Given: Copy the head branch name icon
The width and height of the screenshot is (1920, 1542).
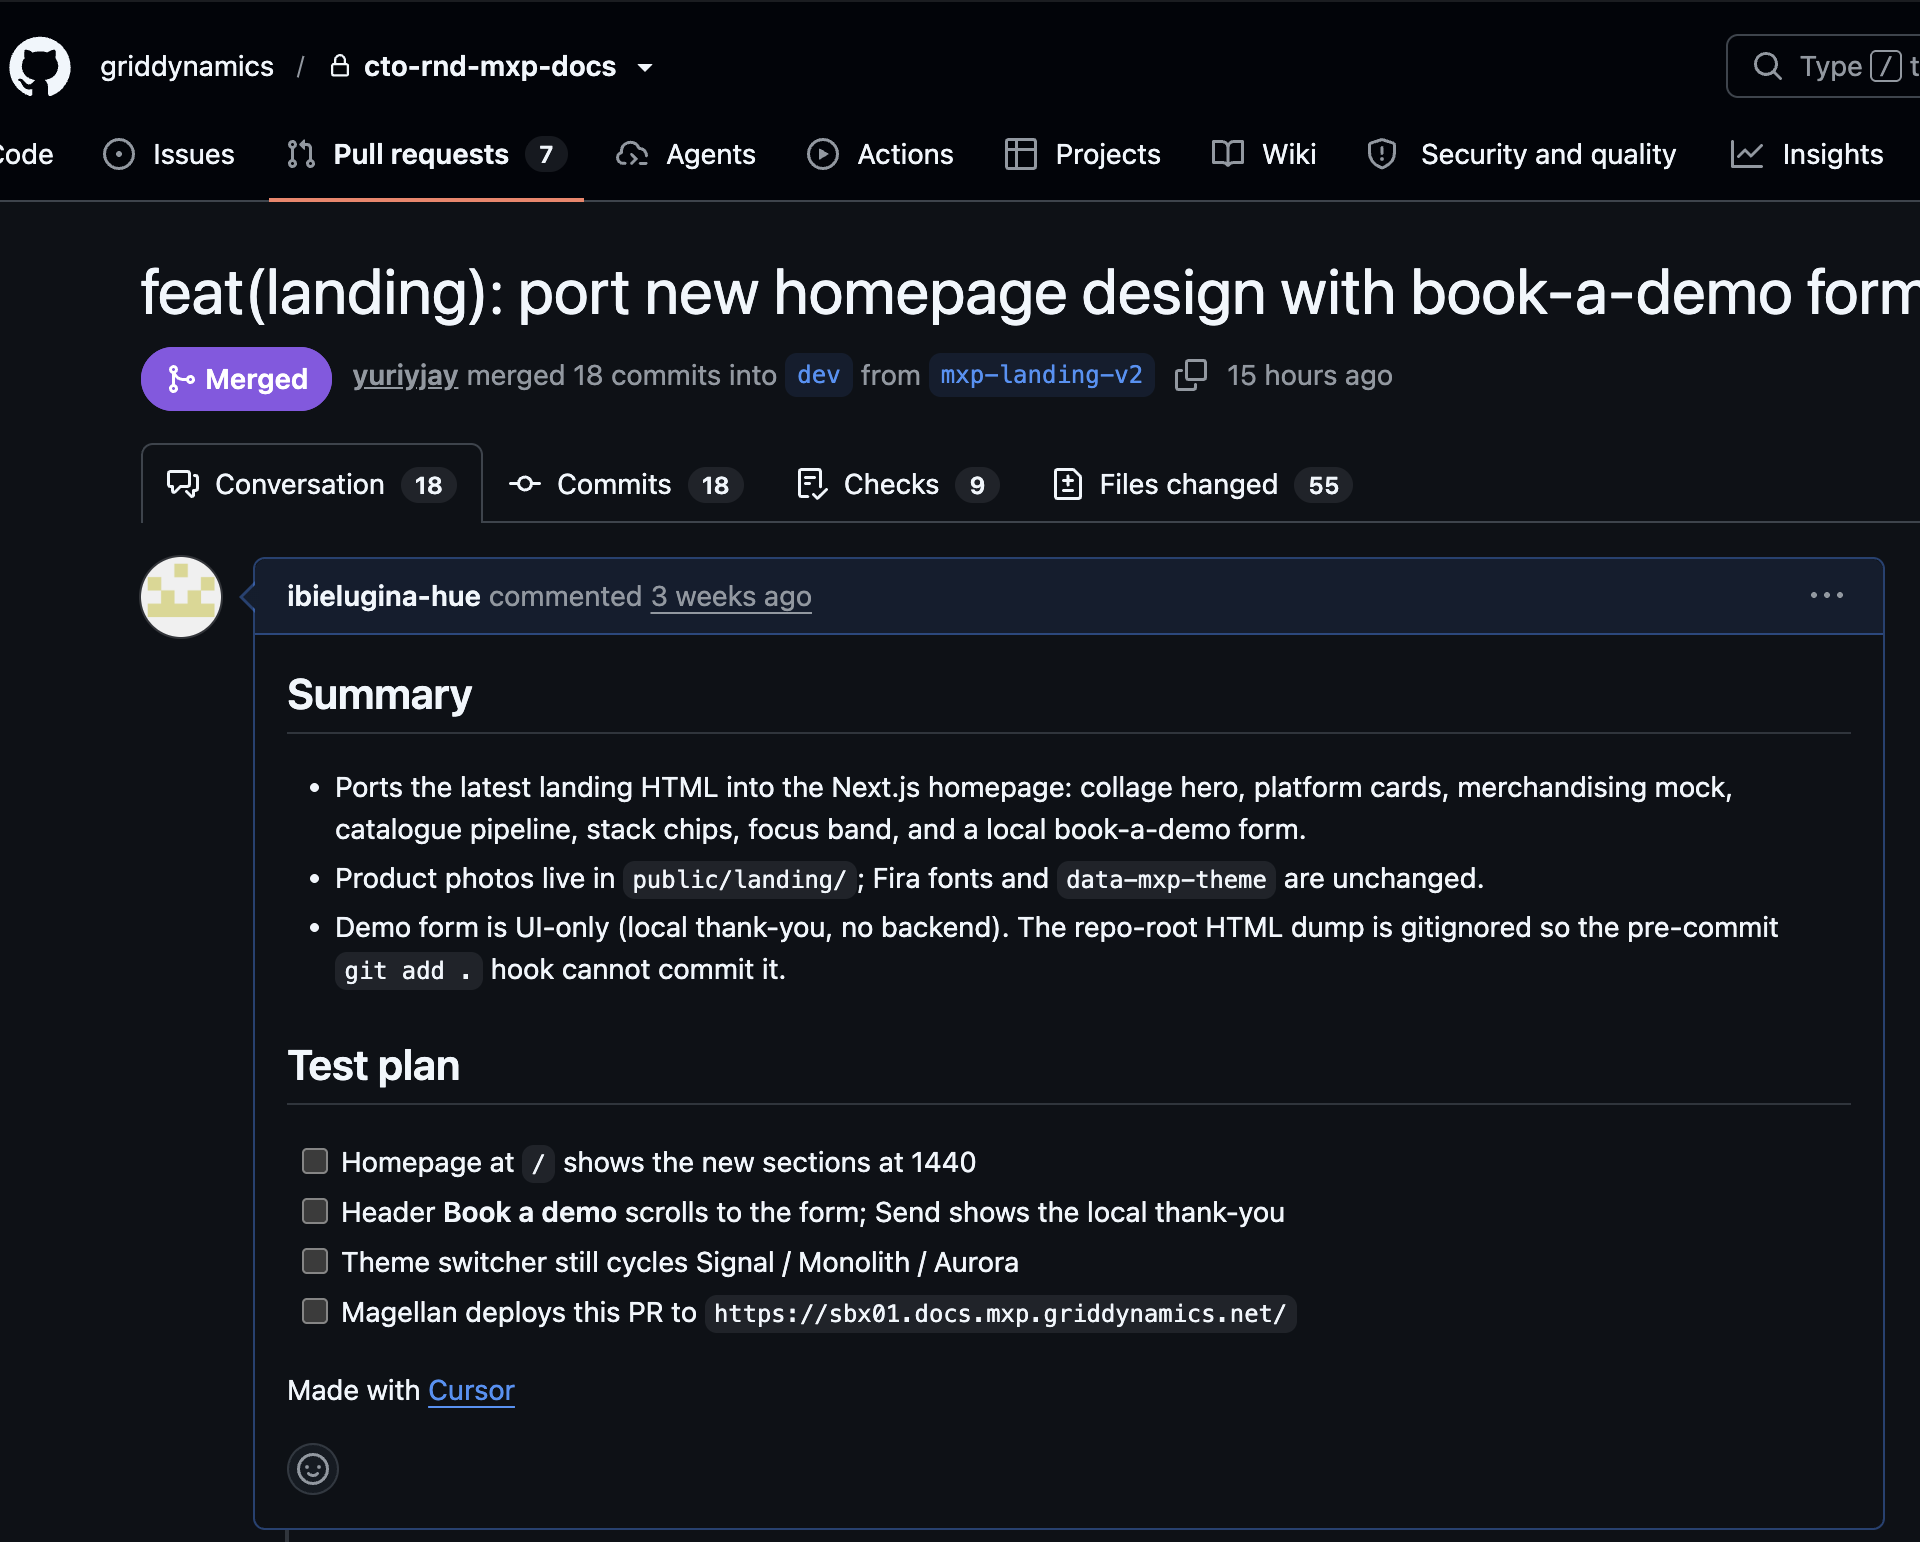Looking at the screenshot, I should [x=1190, y=375].
